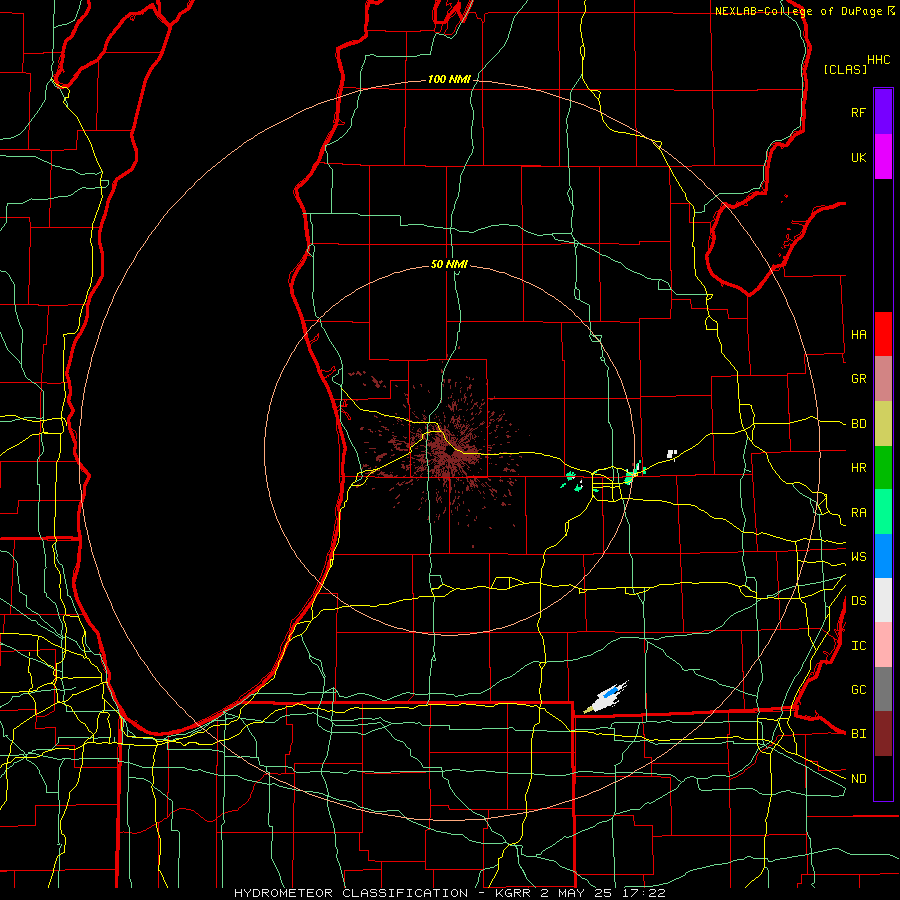Click the blue WS legend swatch
This screenshot has height=900, width=900.
[883, 556]
